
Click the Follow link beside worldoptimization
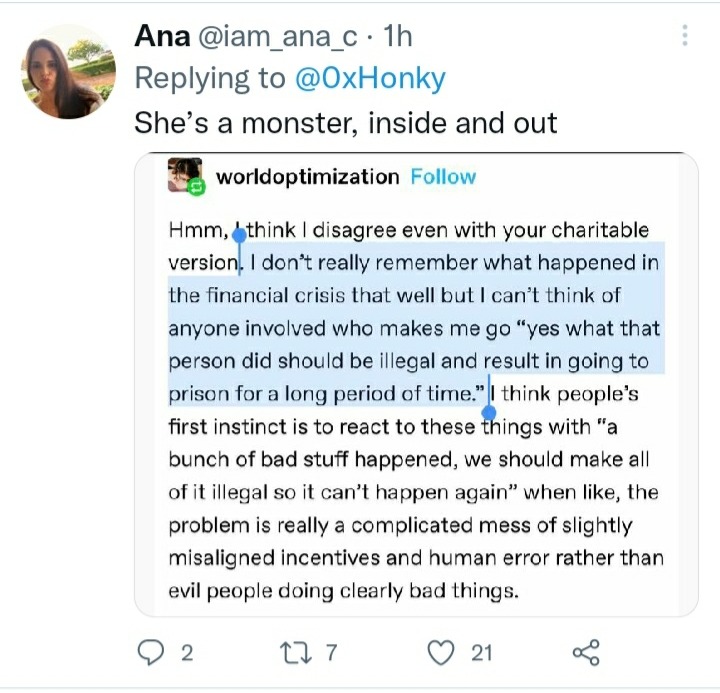tap(443, 177)
